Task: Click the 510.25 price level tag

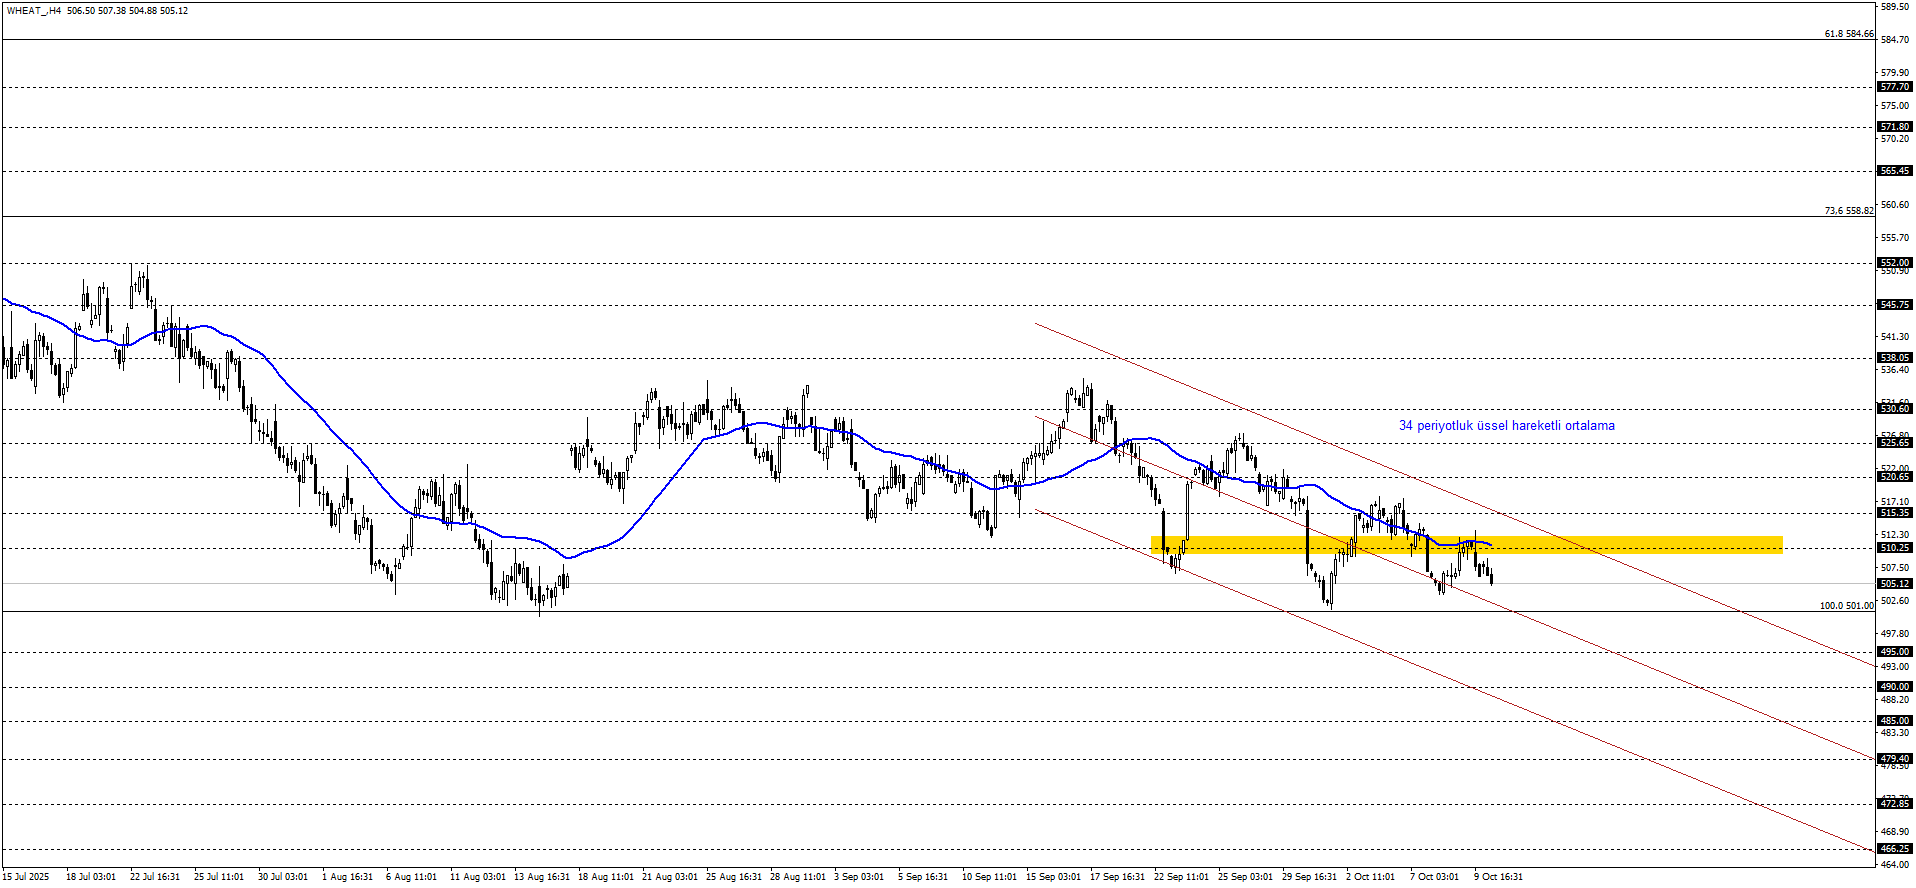Action: [x=1895, y=548]
